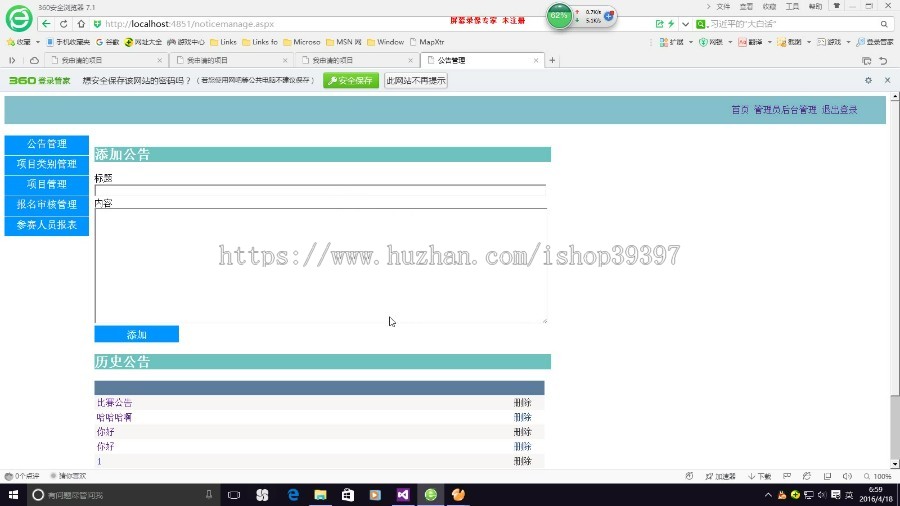900x506 pixels.
Task: Open Task View on taskbar
Action: tap(234, 495)
